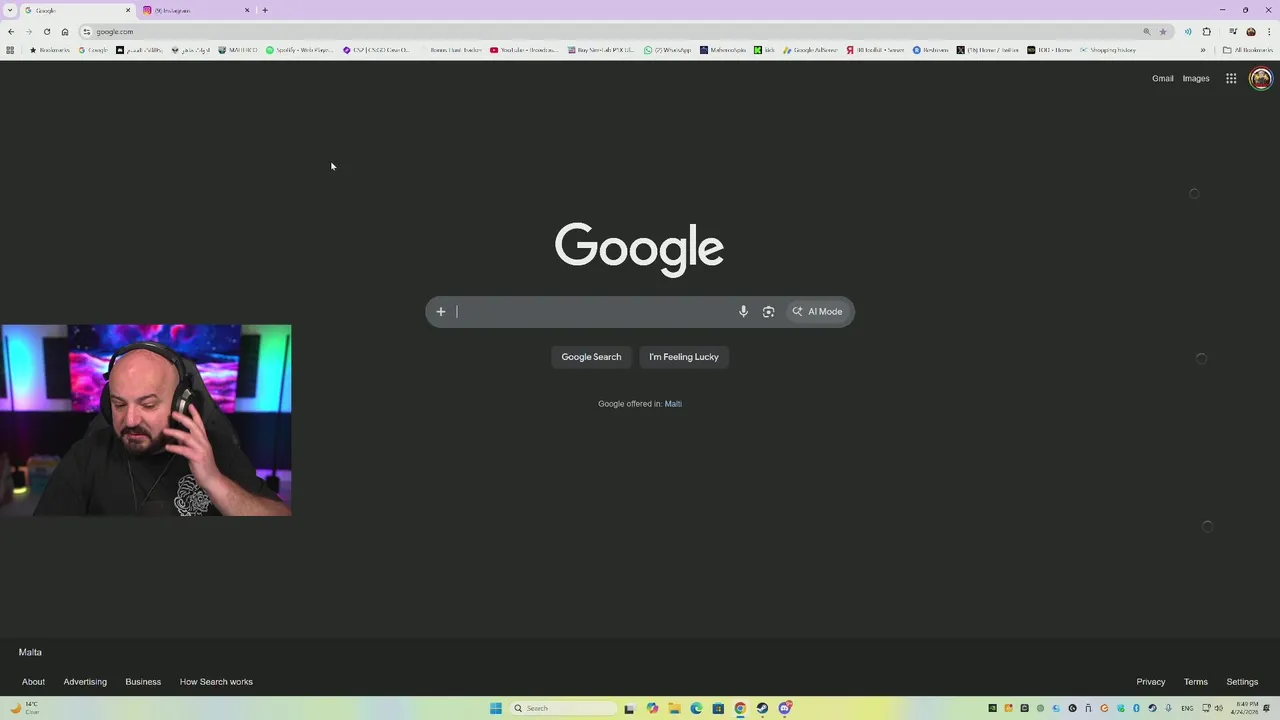
Task: Open Steam from the taskbar
Action: click(x=762, y=708)
